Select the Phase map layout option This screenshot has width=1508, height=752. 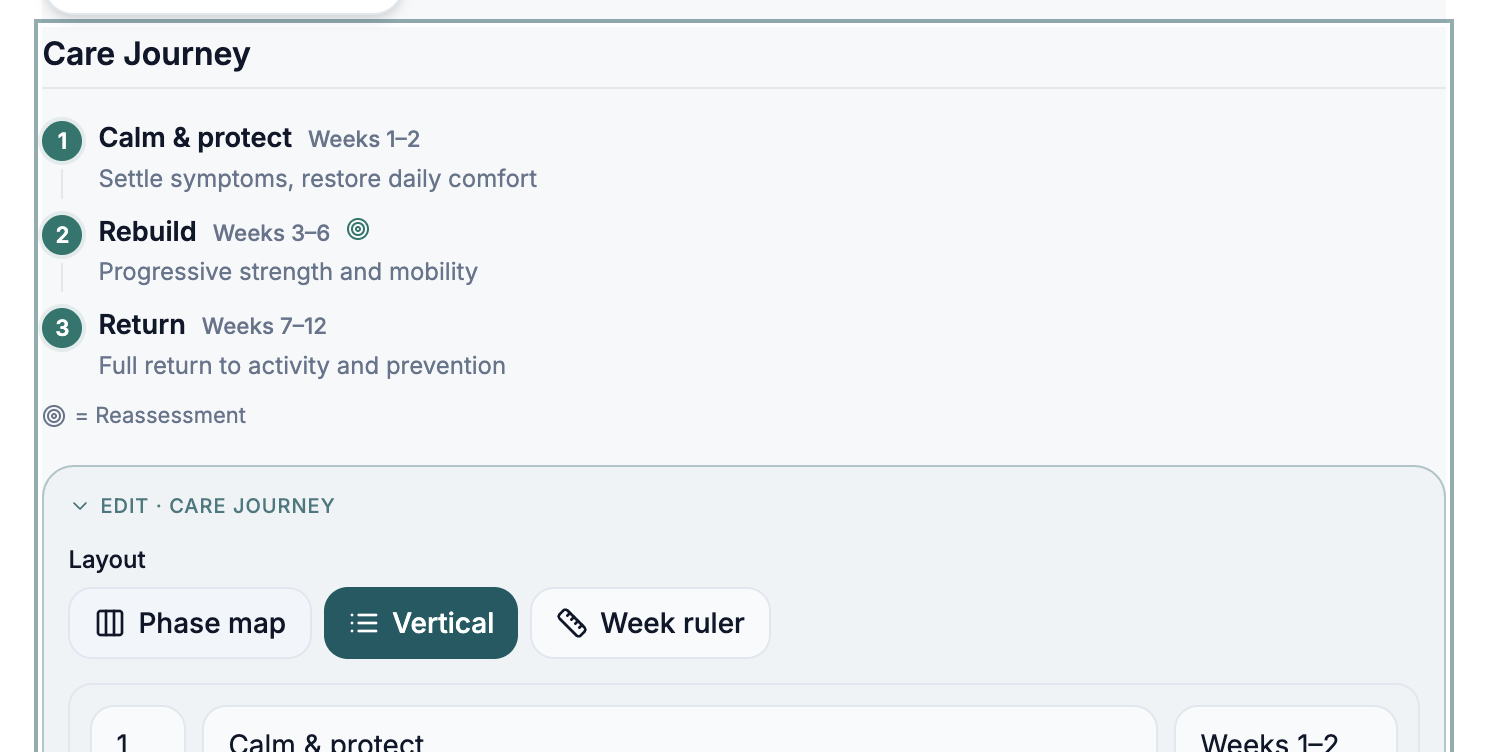[x=190, y=623]
